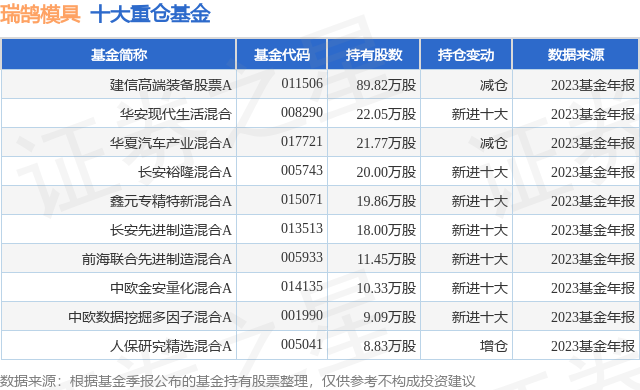Image resolution: width=640 pixels, height=390 pixels.
Task: Click fund code 005041
Action: (x=302, y=344)
